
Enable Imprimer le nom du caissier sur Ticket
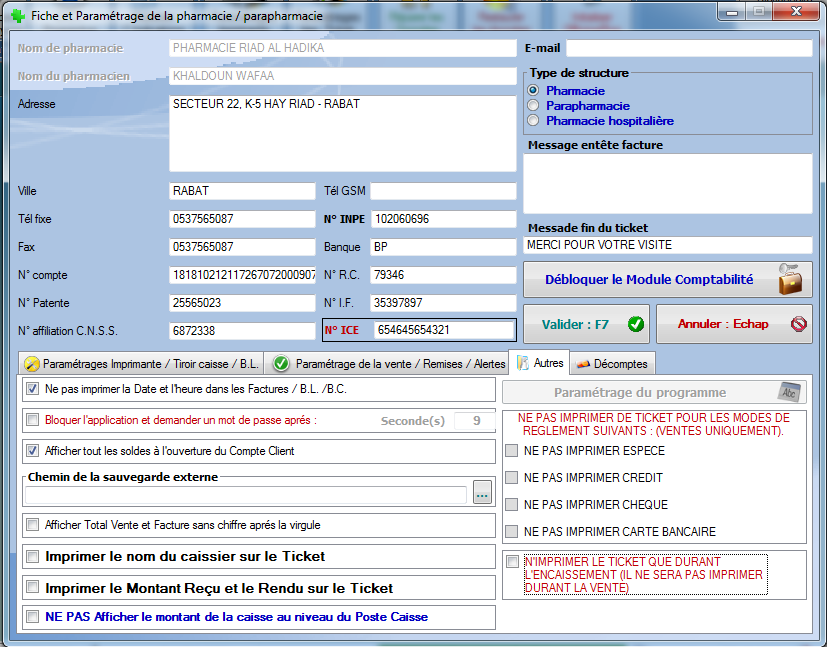pyautogui.click(x=33, y=556)
